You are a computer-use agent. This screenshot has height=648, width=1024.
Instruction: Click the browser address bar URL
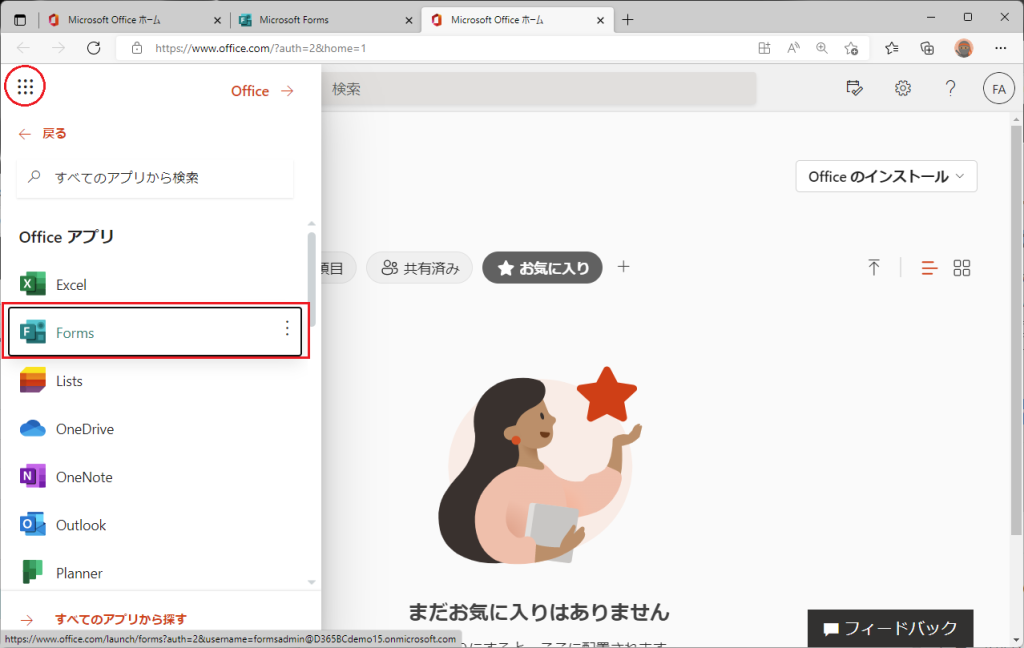click(261, 48)
